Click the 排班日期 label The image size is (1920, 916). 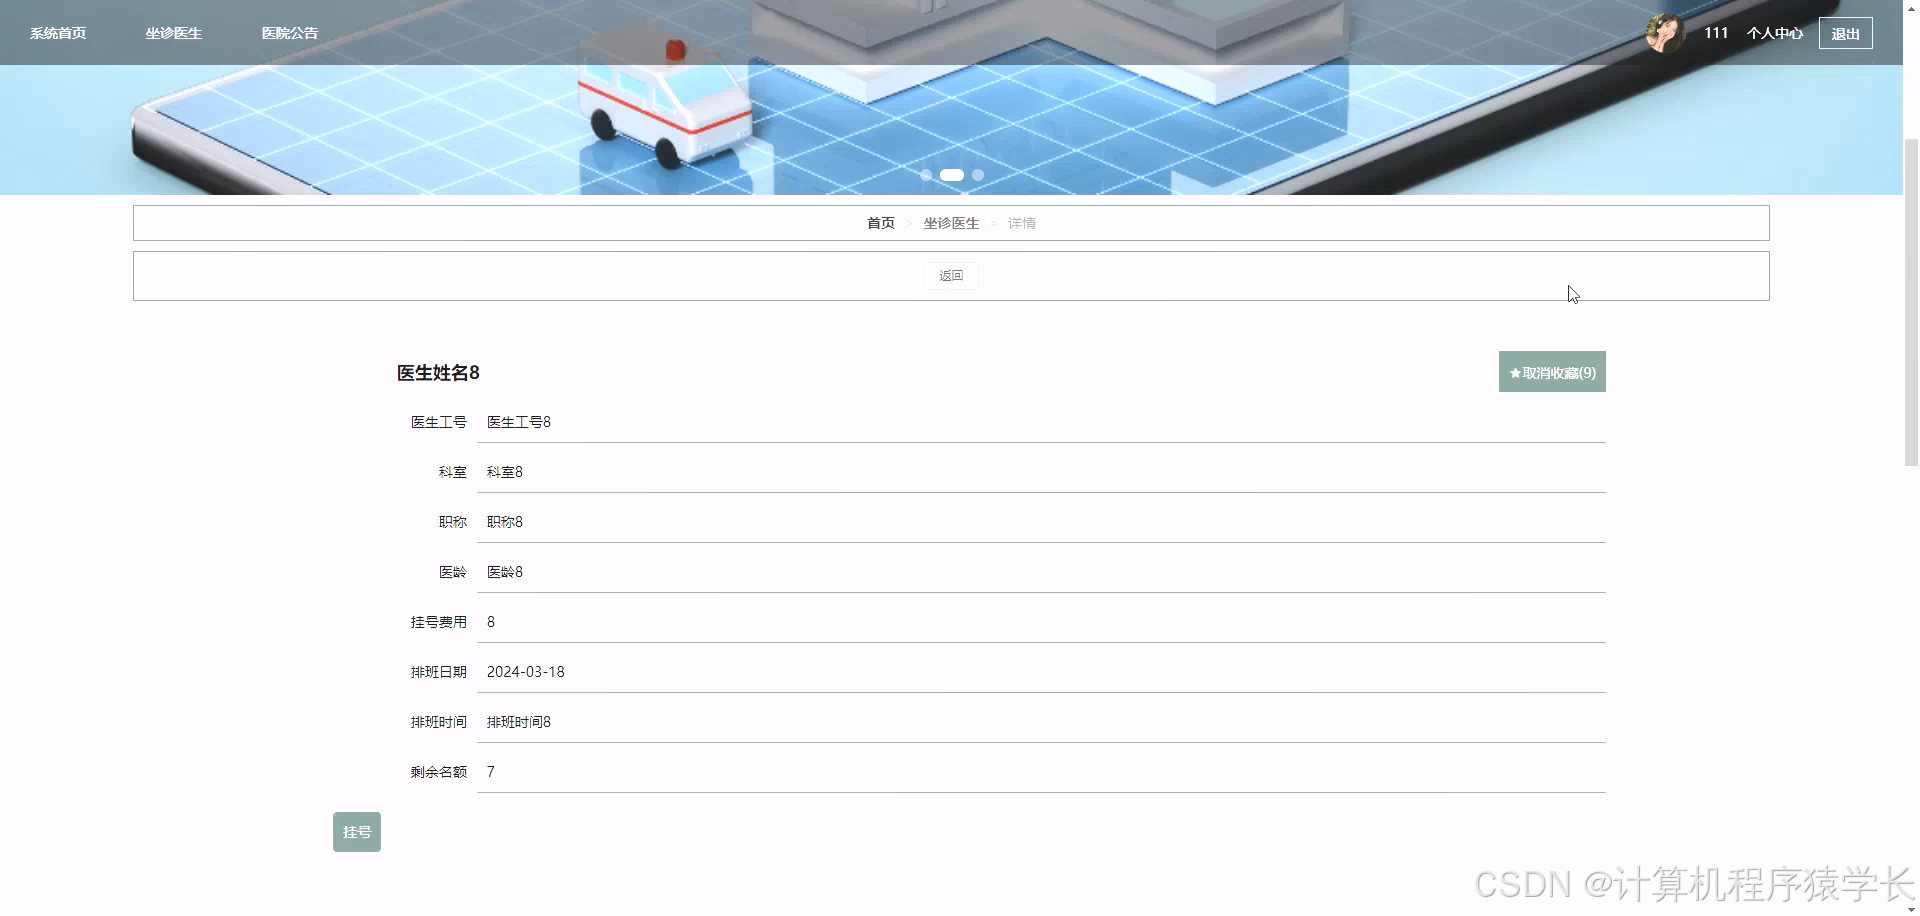click(x=439, y=672)
